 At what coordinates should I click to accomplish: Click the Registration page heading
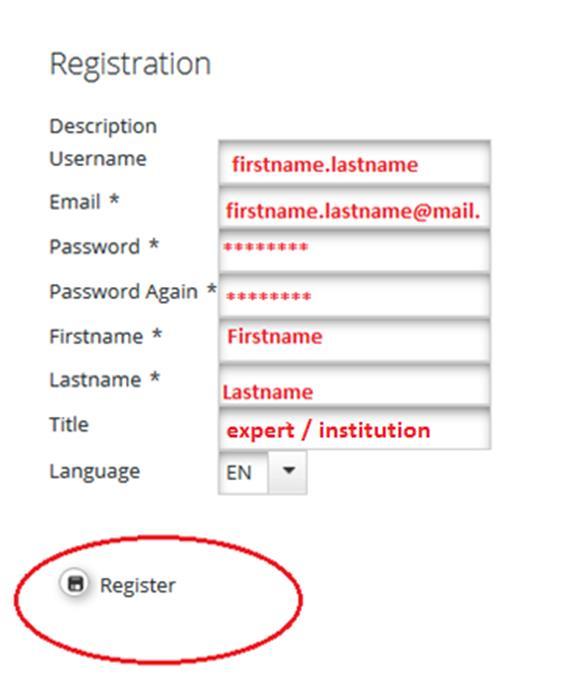click(130, 65)
